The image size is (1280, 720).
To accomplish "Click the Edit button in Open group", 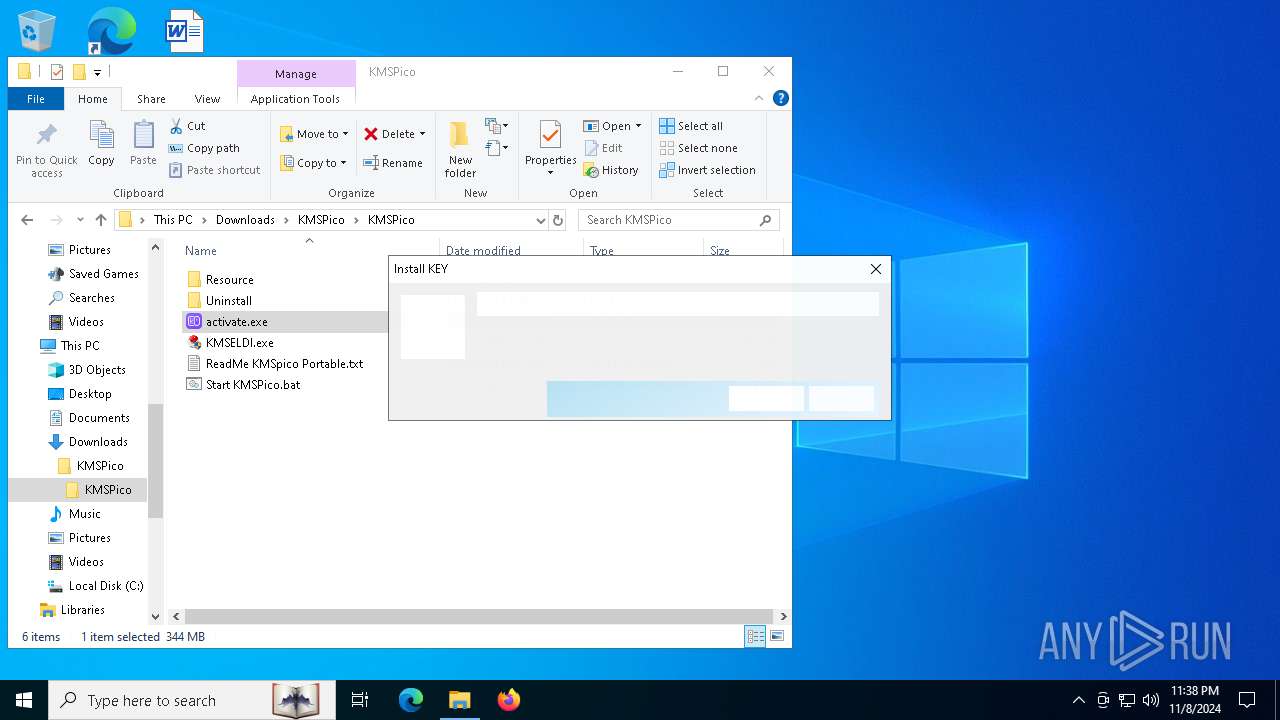I will pyautogui.click(x=604, y=148).
